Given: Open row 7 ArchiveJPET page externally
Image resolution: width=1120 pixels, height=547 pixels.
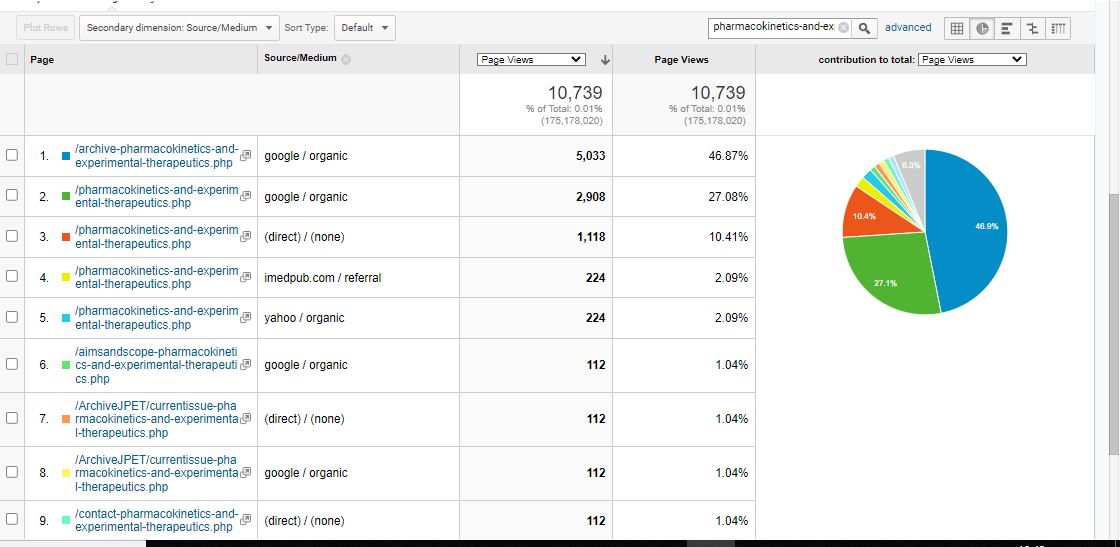Looking at the screenshot, I should (x=246, y=418).
